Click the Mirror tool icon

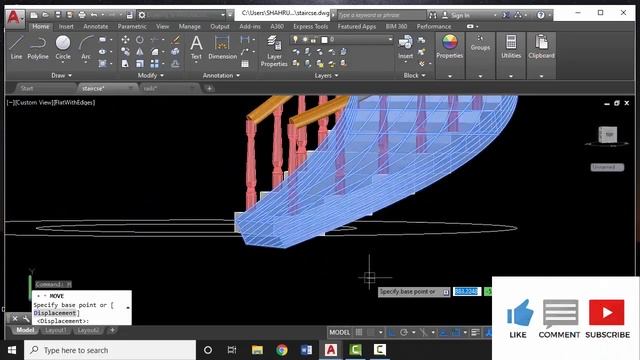coord(140,52)
